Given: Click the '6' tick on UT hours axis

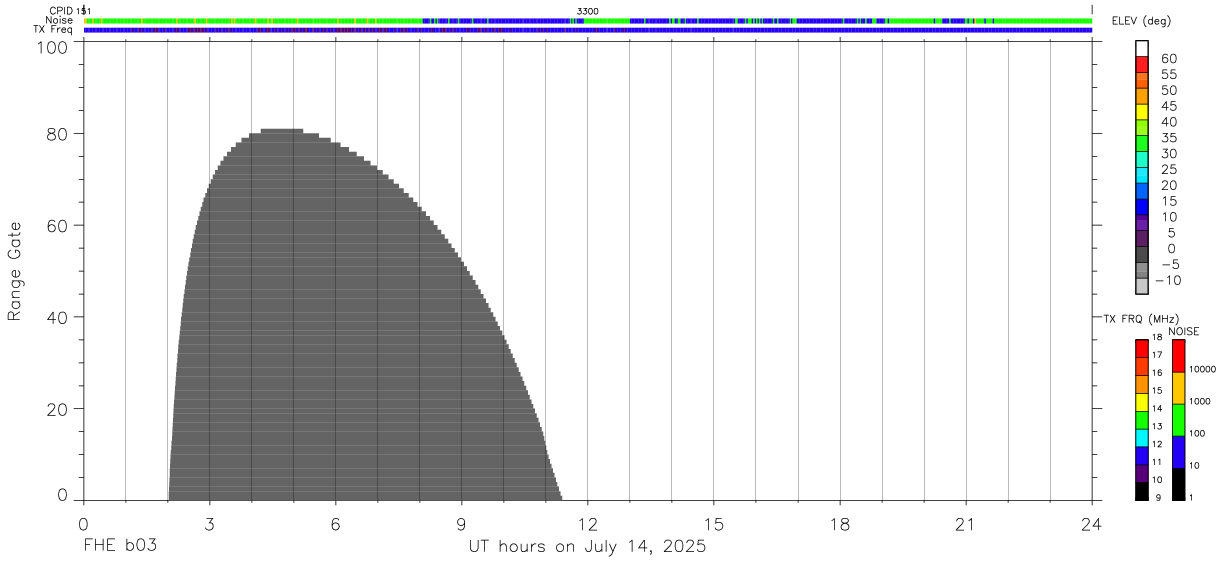Looking at the screenshot, I should click(x=336, y=525).
